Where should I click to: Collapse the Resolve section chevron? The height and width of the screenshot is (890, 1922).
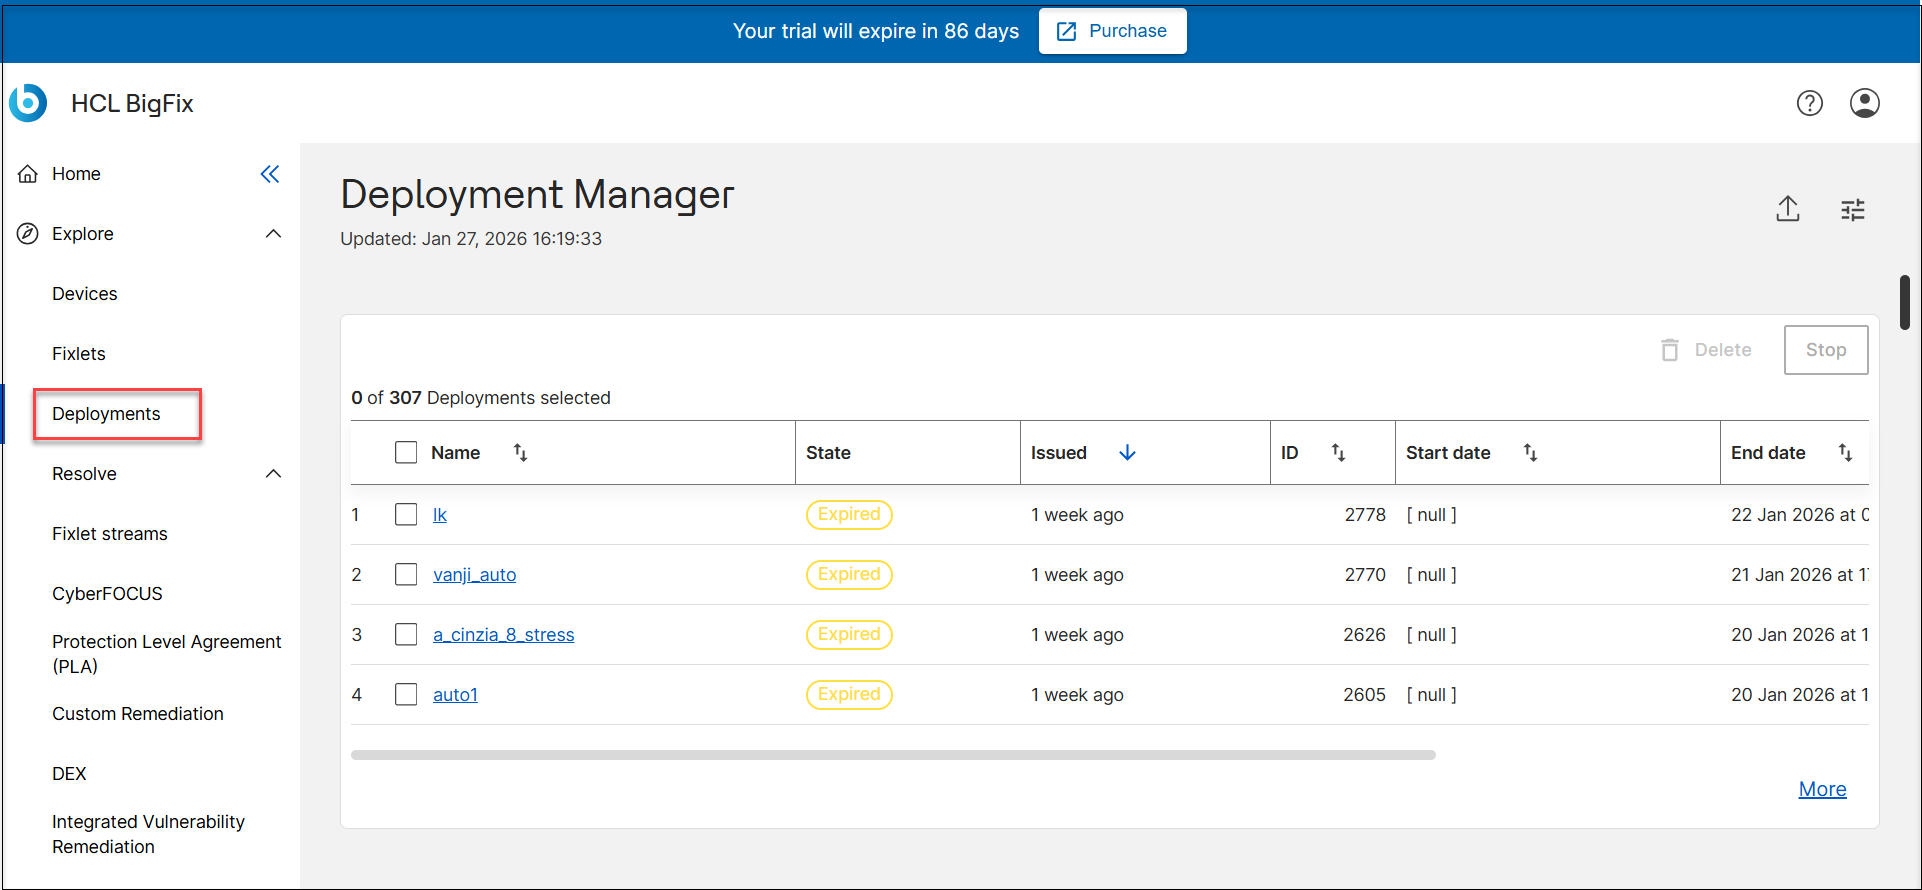[x=273, y=474]
